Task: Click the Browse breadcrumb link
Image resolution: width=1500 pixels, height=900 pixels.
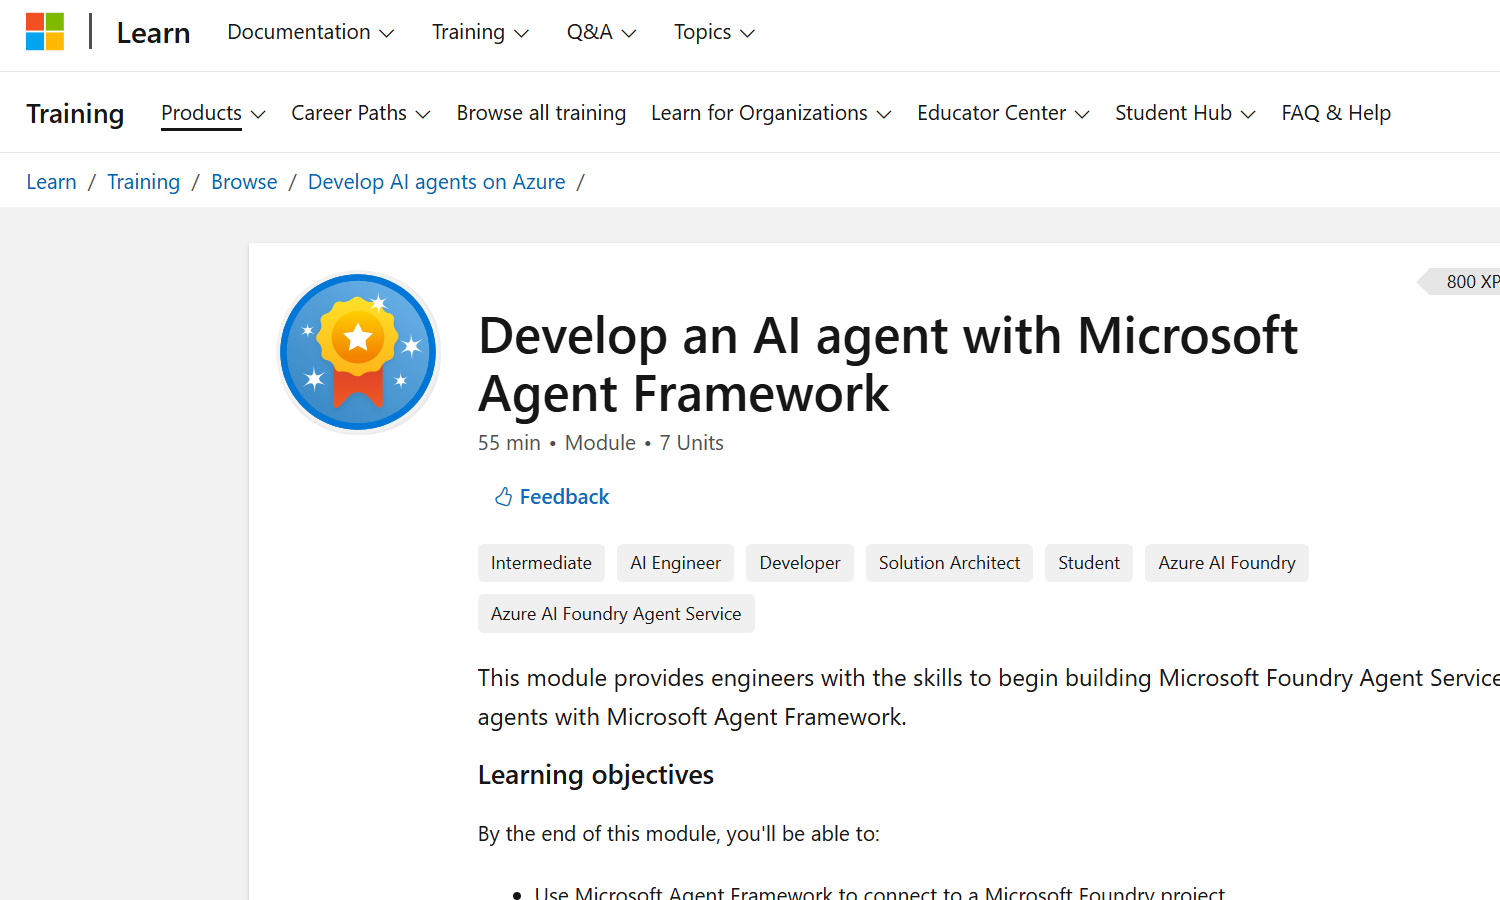Action: pyautogui.click(x=244, y=182)
